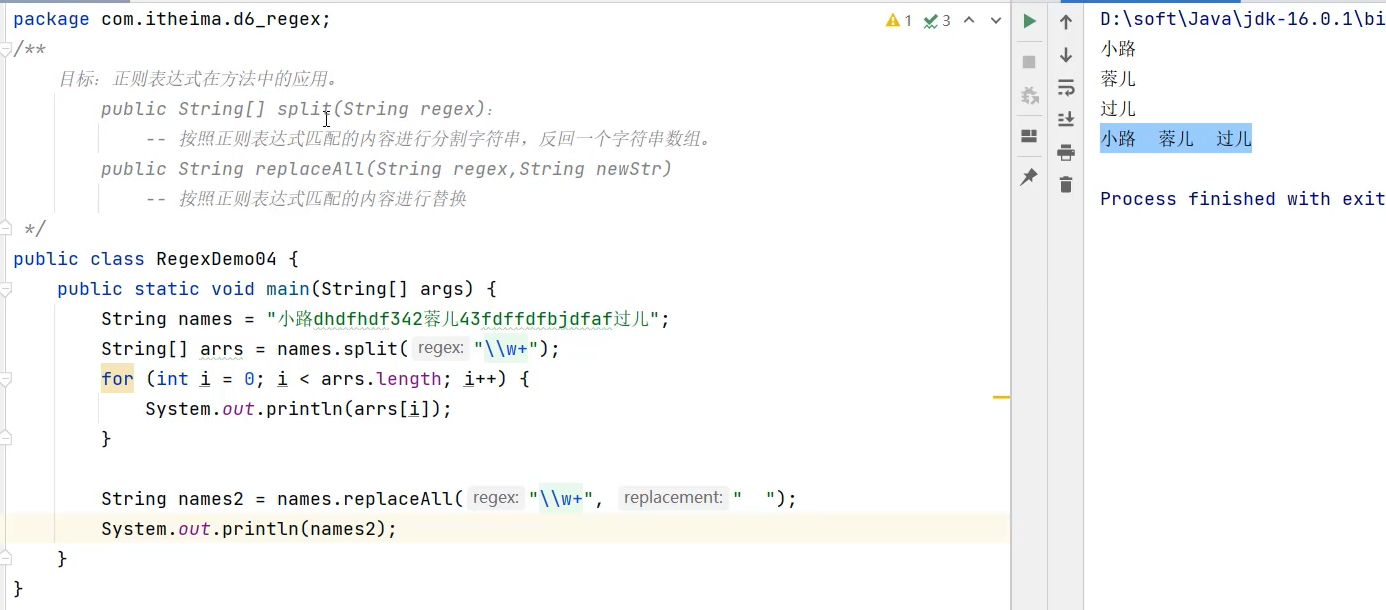Print the console output with the printer icon
Image resolution: width=1386 pixels, height=610 pixels.
pyautogui.click(x=1066, y=152)
